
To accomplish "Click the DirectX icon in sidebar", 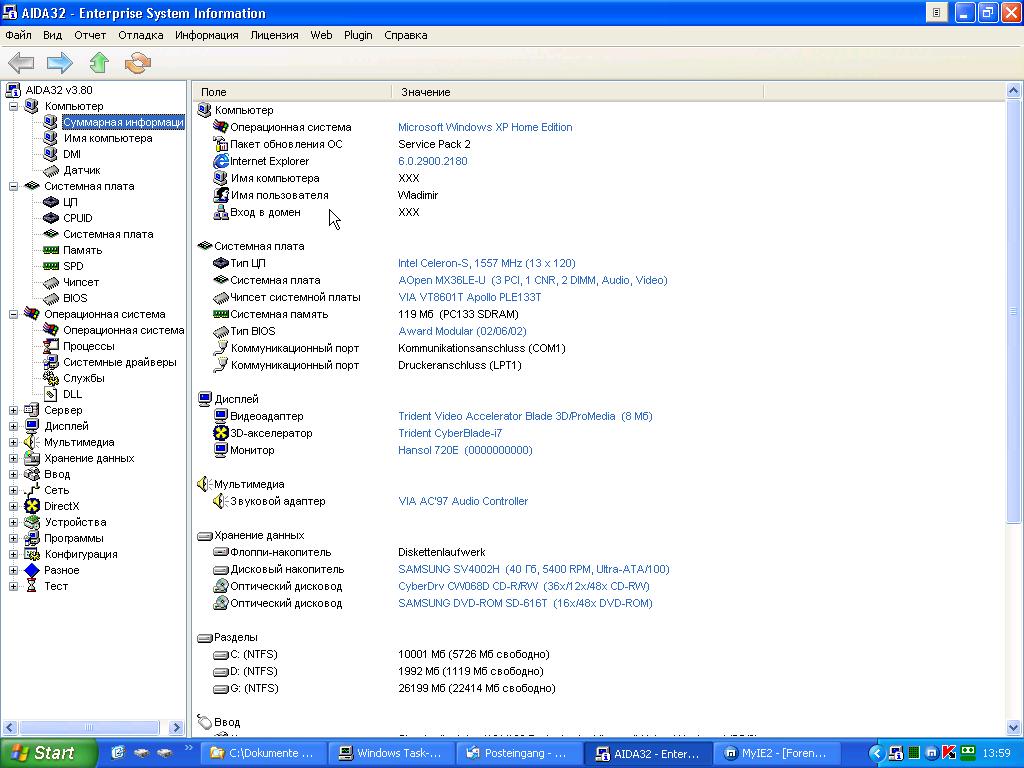I will click(31, 506).
